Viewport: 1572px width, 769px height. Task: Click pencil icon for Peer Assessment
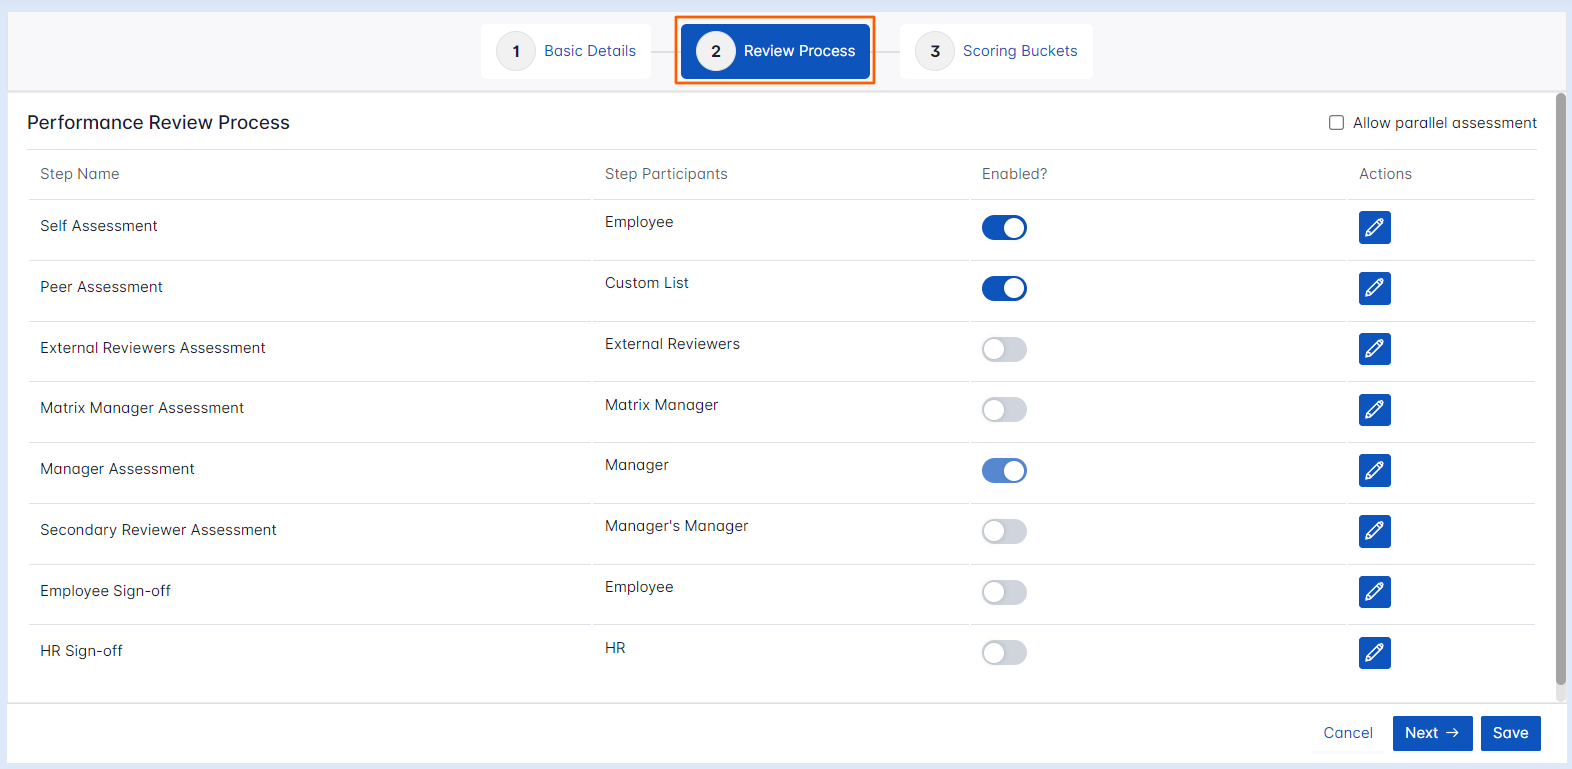(1374, 289)
